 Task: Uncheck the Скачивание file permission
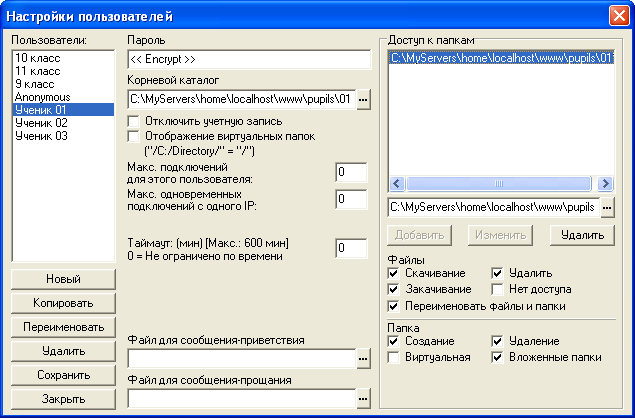point(393,273)
